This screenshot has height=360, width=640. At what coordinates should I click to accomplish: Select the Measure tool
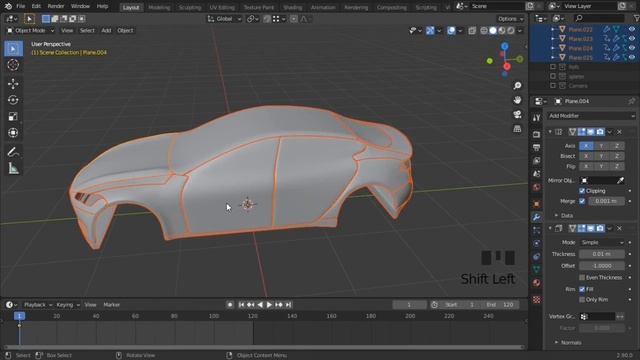point(13,168)
